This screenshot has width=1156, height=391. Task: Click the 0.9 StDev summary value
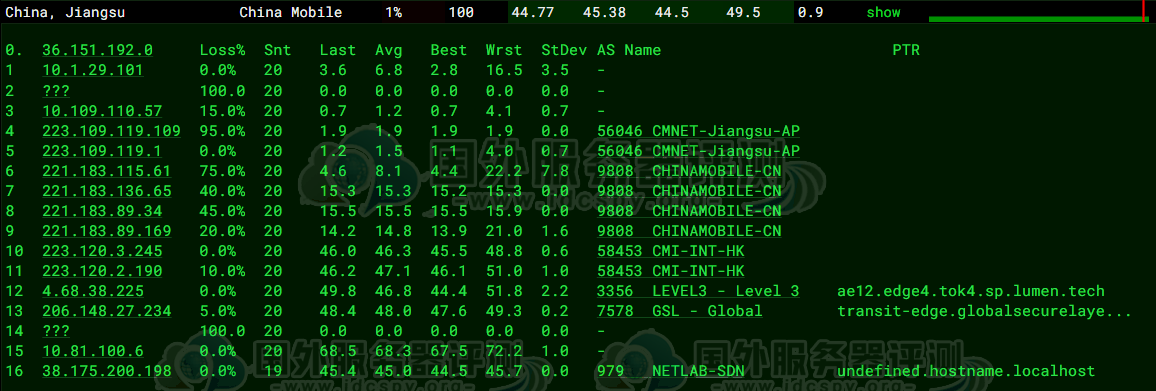tap(810, 13)
